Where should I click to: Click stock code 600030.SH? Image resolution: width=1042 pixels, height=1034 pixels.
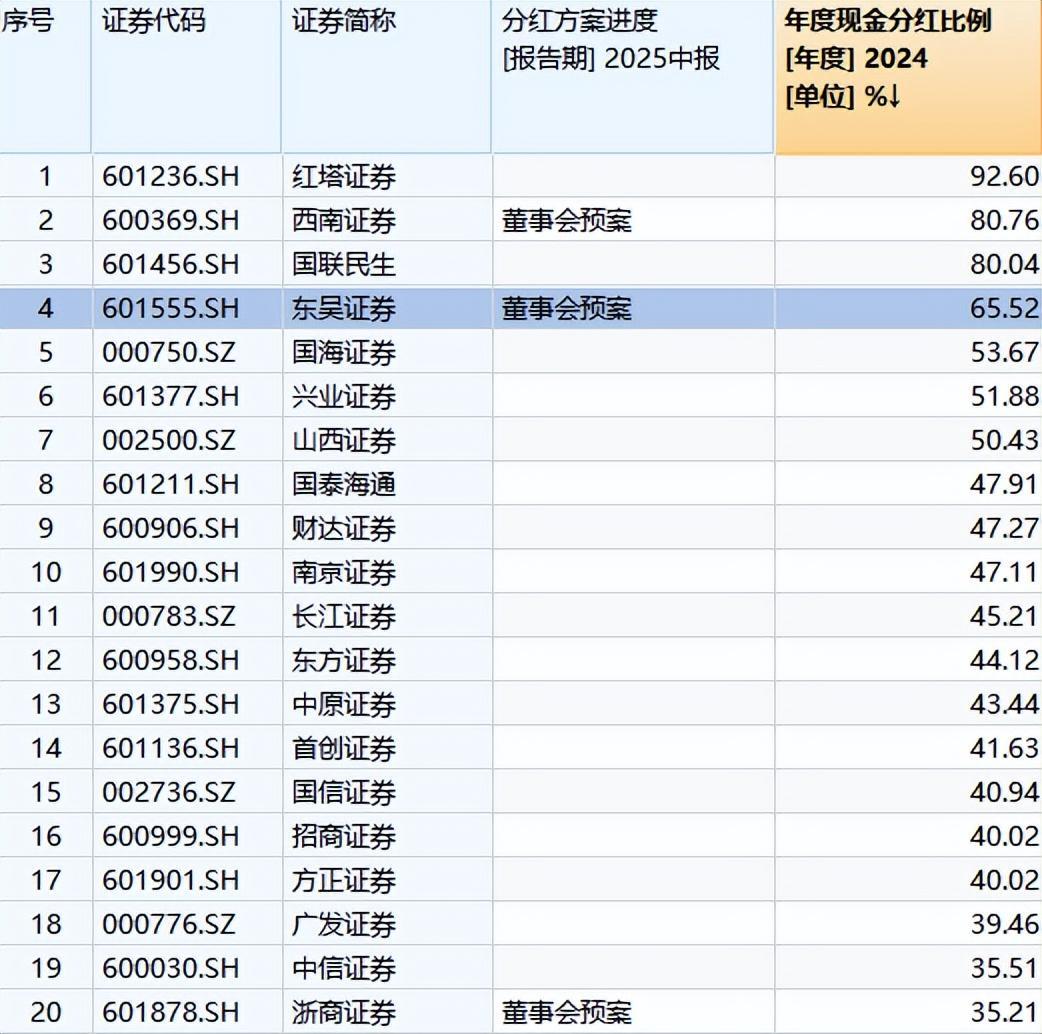pos(171,968)
